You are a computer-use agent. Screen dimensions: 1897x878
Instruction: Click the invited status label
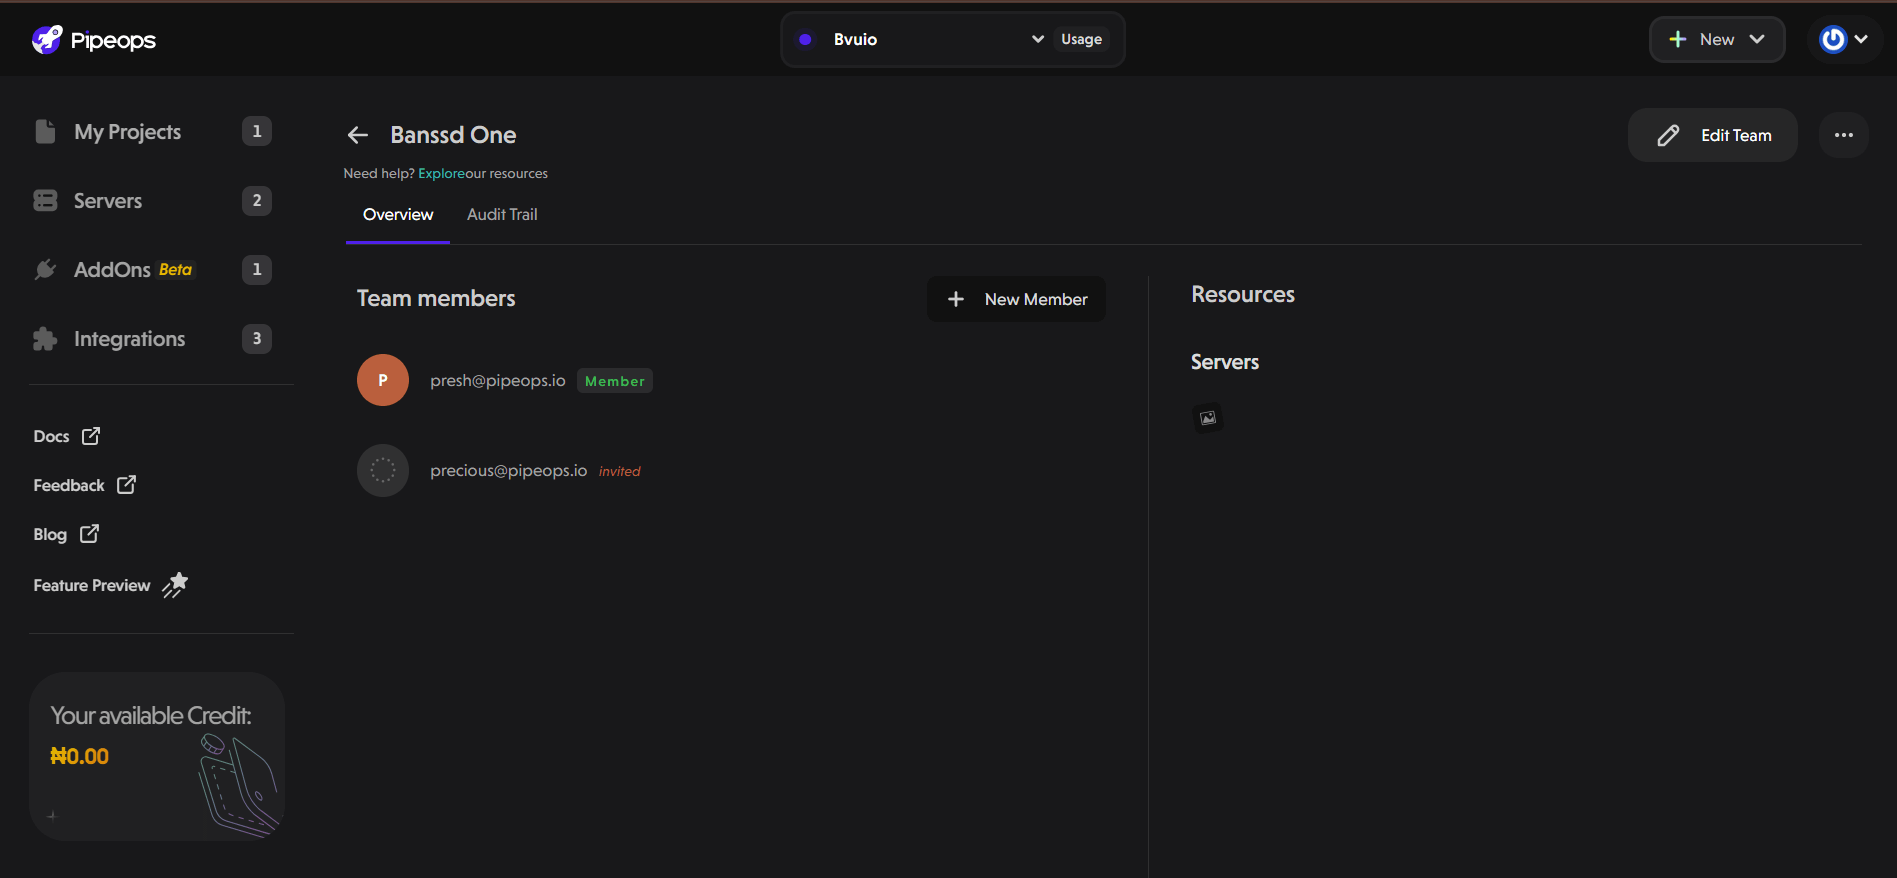(x=619, y=471)
